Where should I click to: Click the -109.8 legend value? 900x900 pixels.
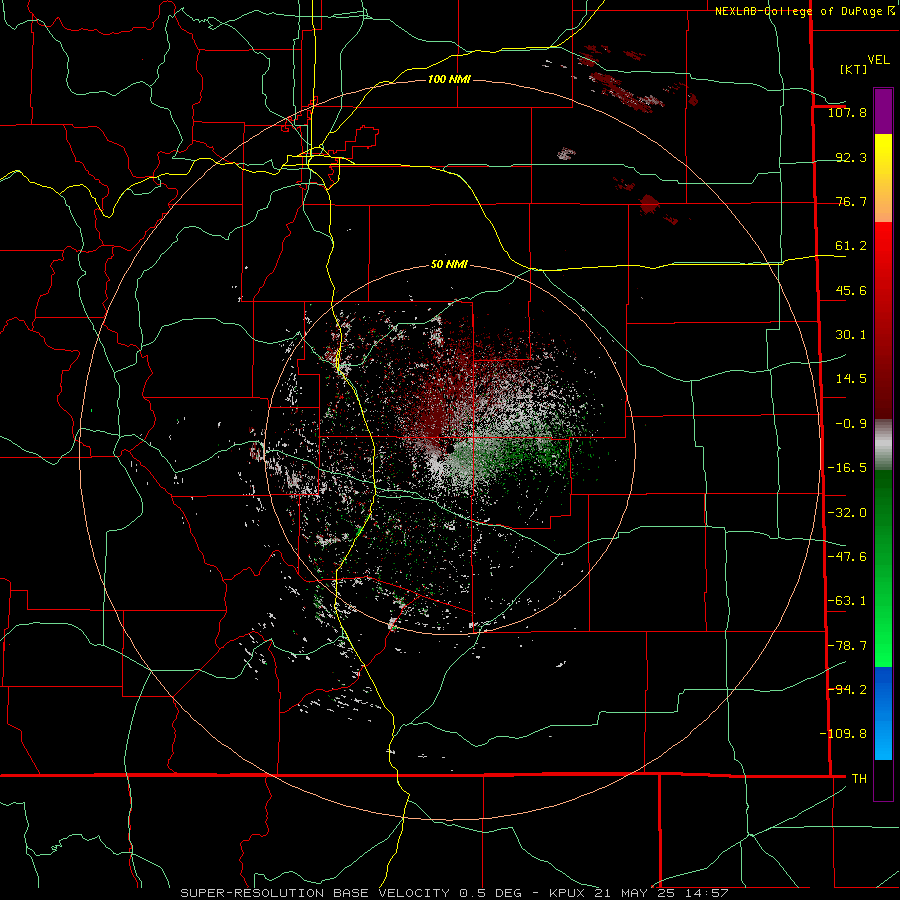click(x=843, y=734)
